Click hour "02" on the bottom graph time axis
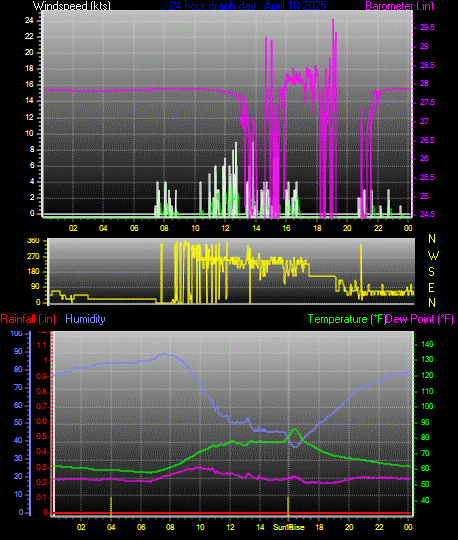Image resolution: width=458 pixels, height=540 pixels. click(81, 527)
